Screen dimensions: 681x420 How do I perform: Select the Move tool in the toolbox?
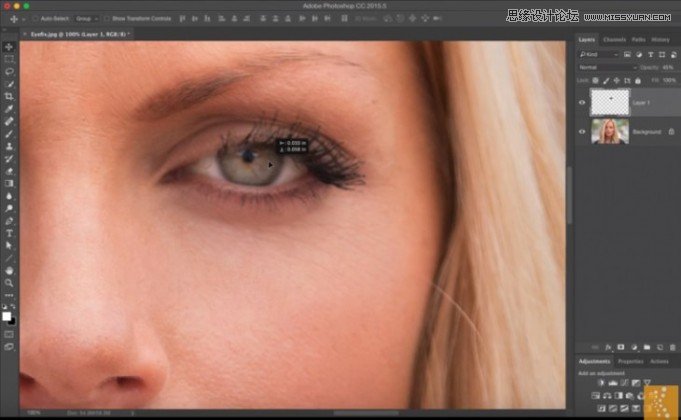click(9, 47)
